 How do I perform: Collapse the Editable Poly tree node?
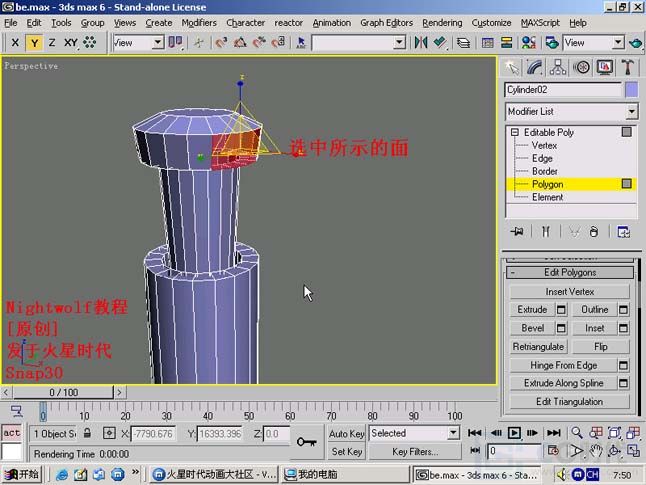515,132
